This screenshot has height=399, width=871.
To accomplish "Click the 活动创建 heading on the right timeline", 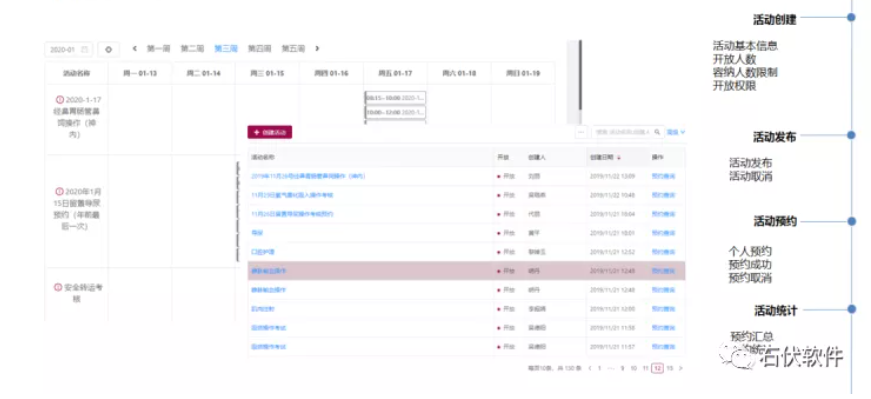I will pos(774,20).
